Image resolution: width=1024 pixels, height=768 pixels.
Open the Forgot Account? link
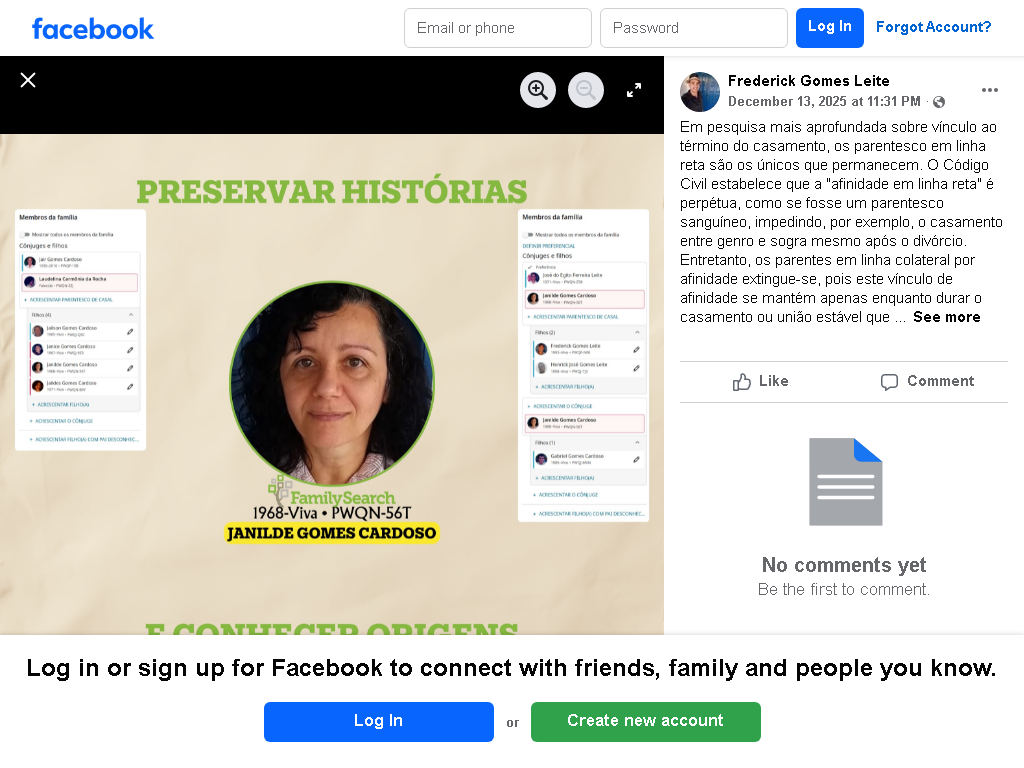pos(933,27)
